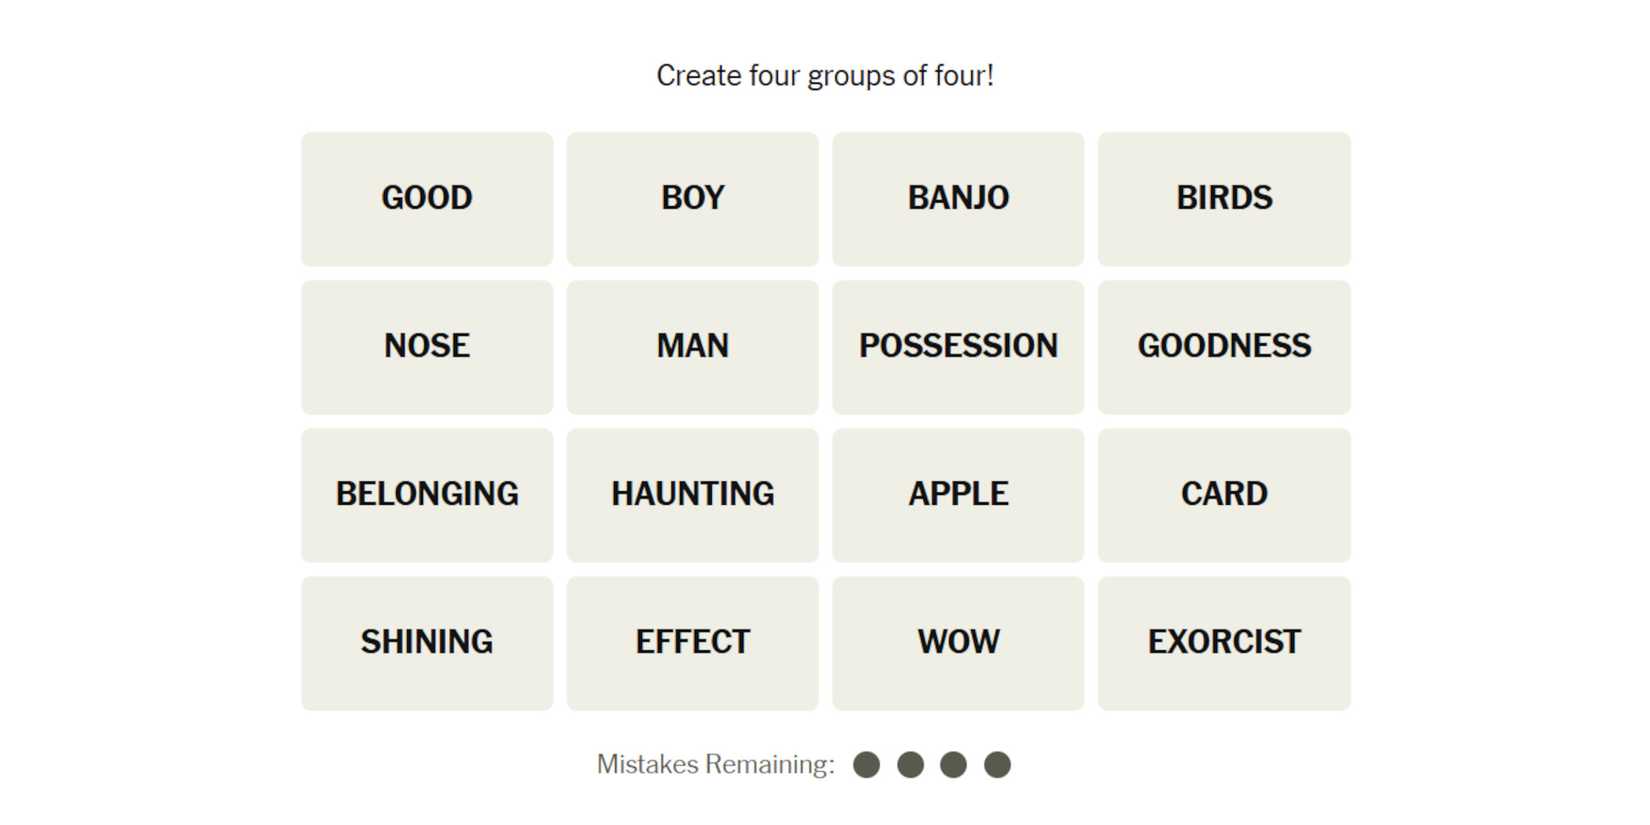This screenshot has width=1650, height=825.
Task: Click the 'Mistakes Remaining:' label
Action: point(715,765)
